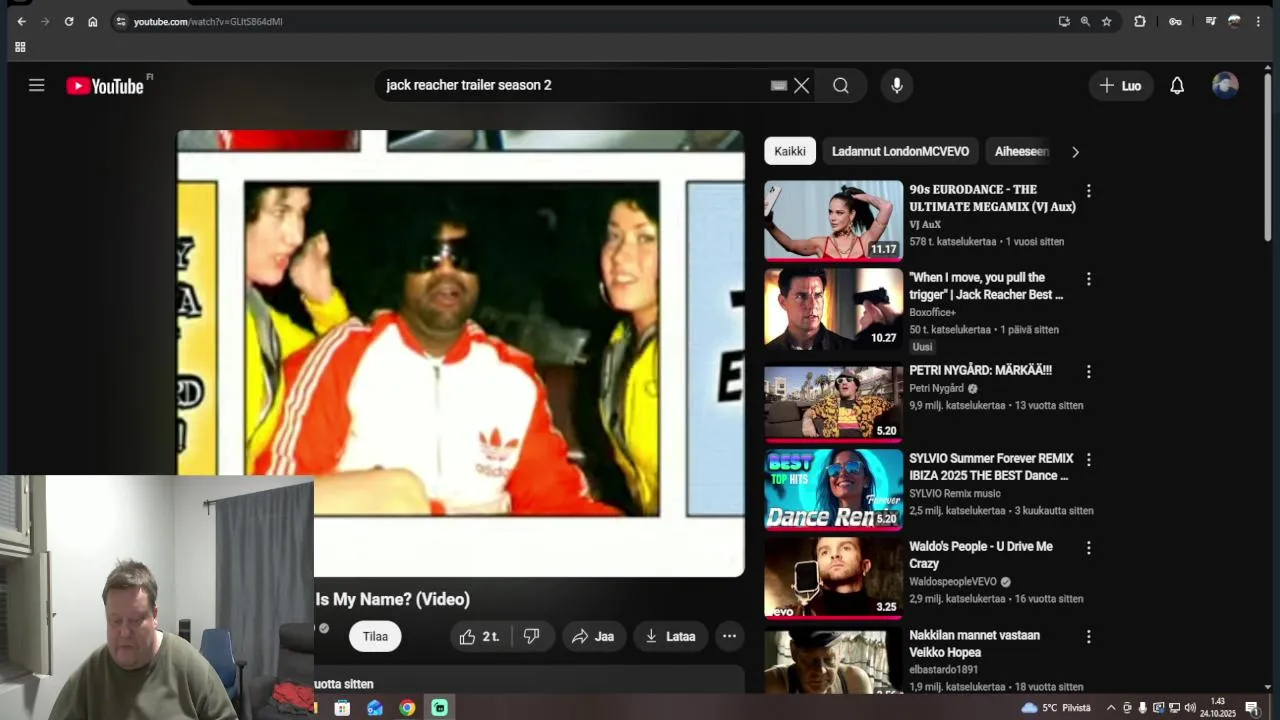Open the Petri Nygård MÄRKÄÄ thumbnail

click(x=834, y=402)
